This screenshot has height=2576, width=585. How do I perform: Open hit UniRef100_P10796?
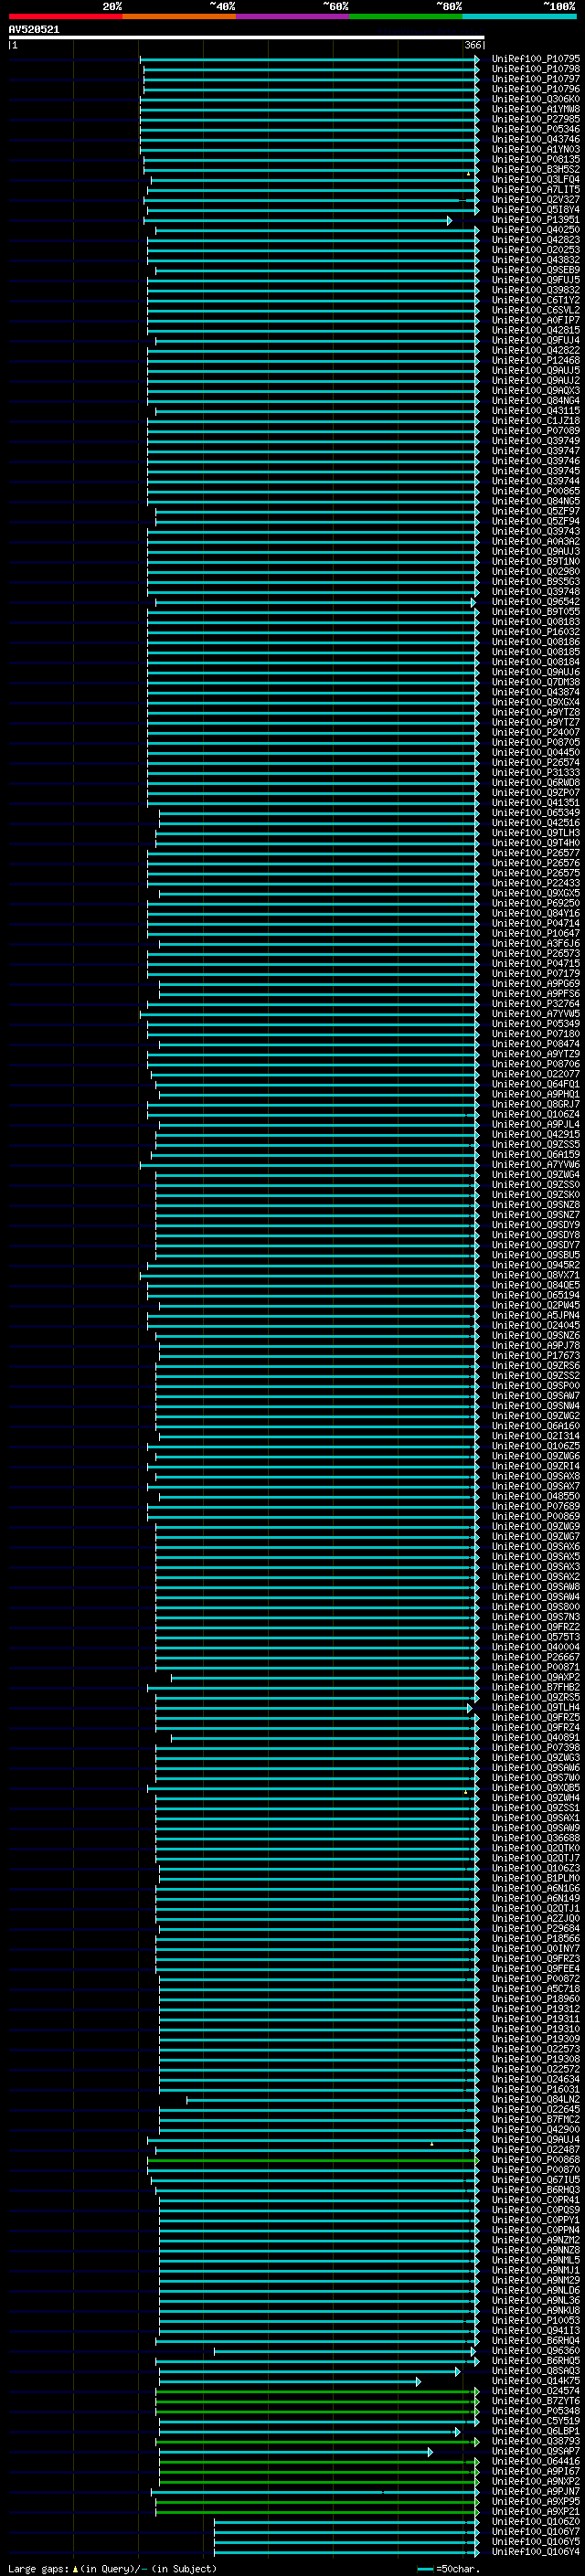pyautogui.click(x=535, y=89)
